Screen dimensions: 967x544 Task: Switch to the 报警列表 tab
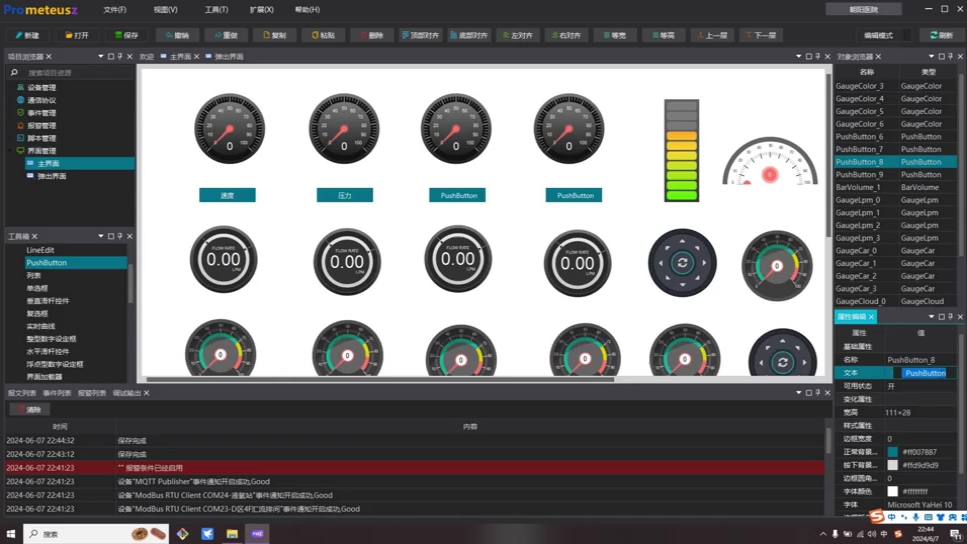pos(92,393)
